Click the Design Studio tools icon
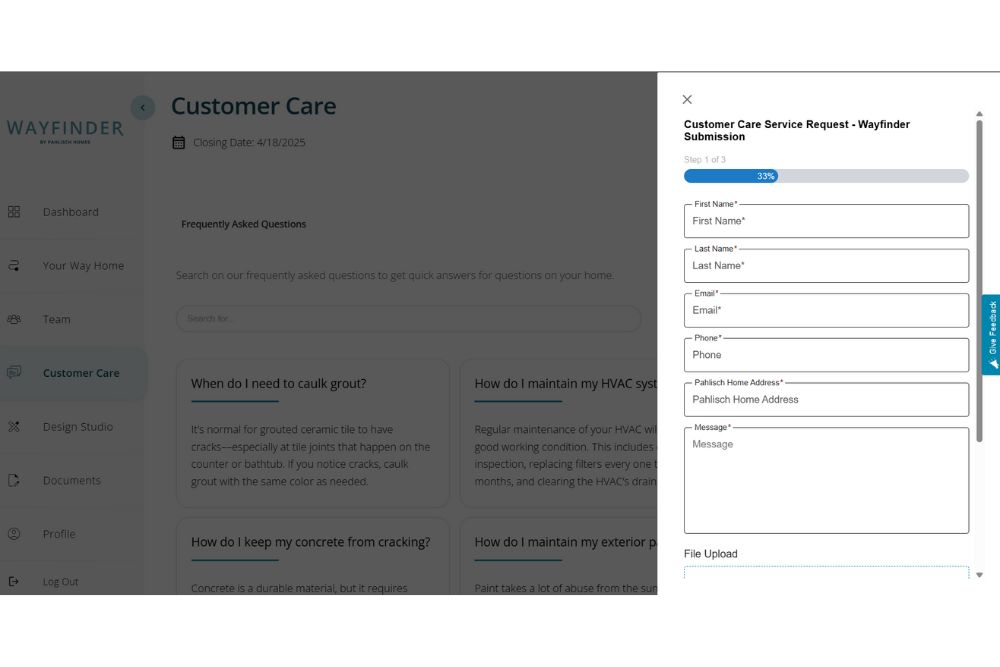This screenshot has height=667, width=1000. (x=14, y=427)
